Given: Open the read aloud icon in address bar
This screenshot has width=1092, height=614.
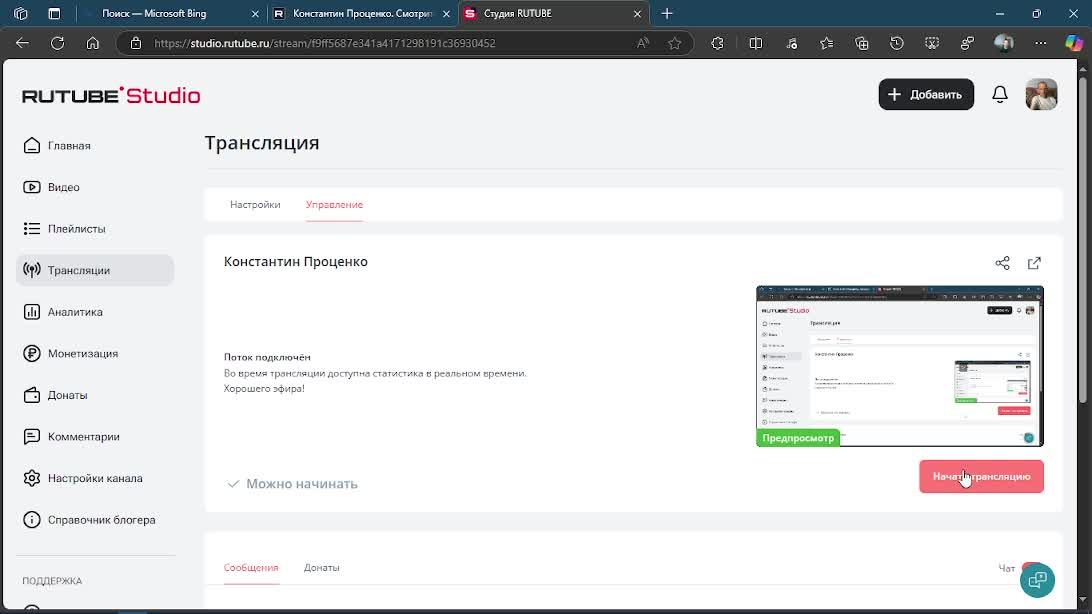Looking at the screenshot, I should point(642,43).
